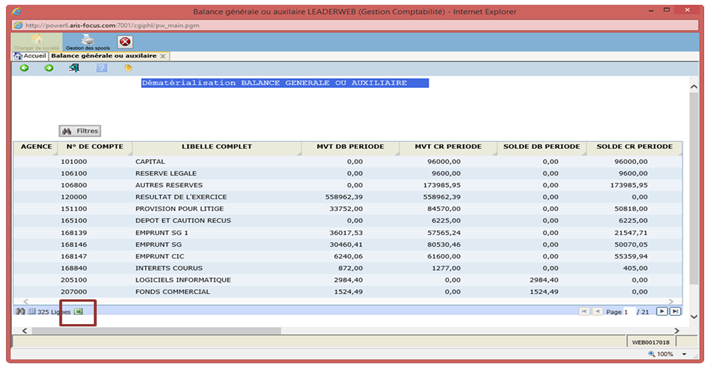Jump to the first page of results

(584, 311)
